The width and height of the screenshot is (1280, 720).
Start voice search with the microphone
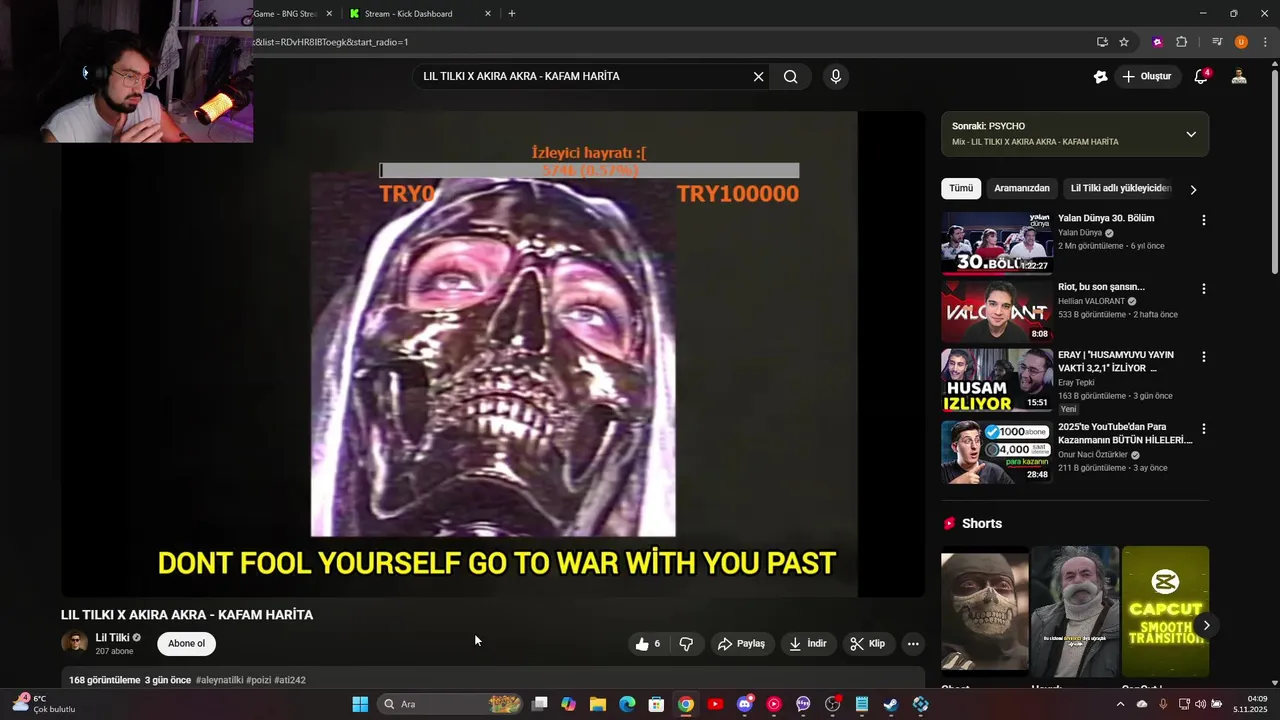click(836, 76)
